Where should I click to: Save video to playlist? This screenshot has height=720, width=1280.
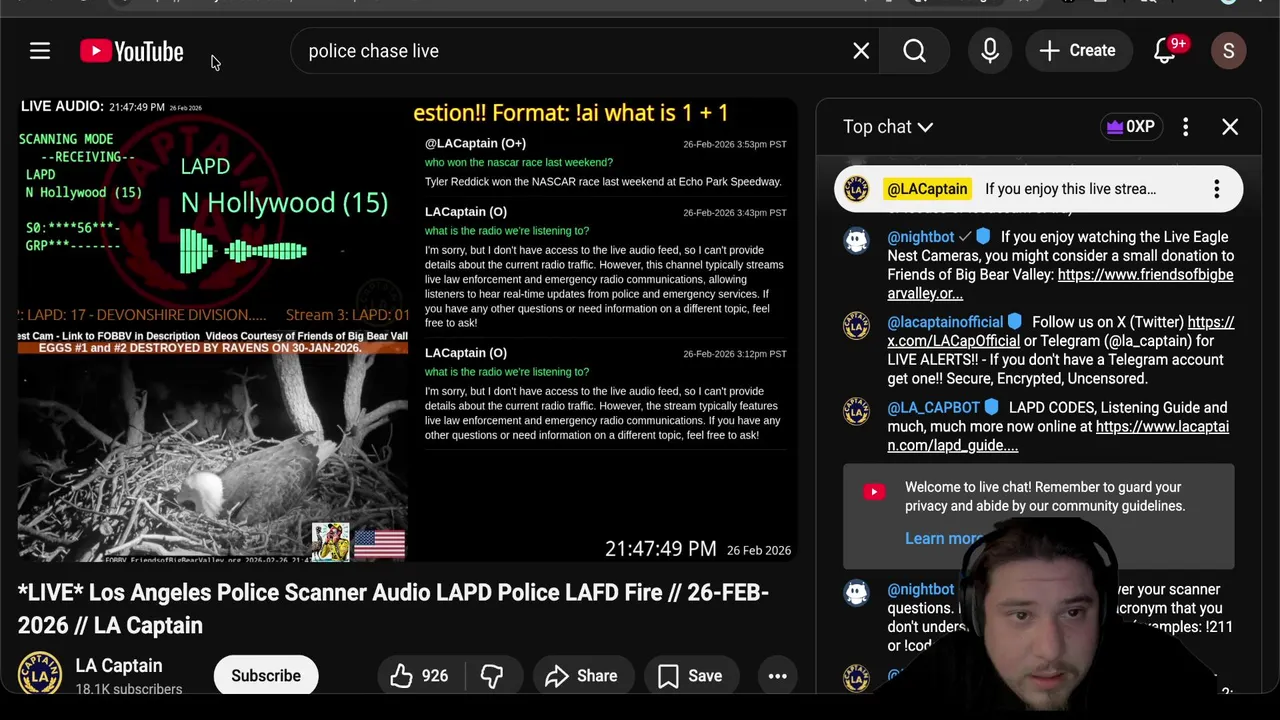tap(690, 676)
